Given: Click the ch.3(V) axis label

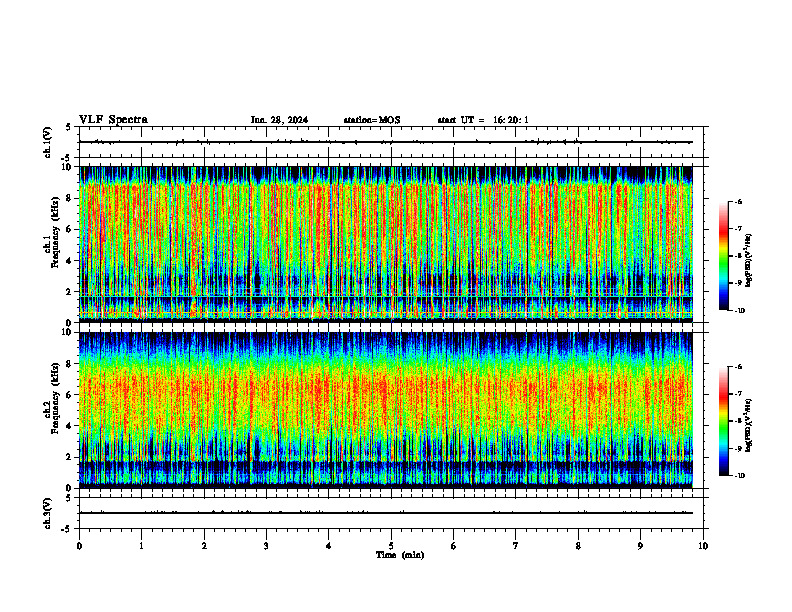Looking at the screenshot, I should [47, 513].
